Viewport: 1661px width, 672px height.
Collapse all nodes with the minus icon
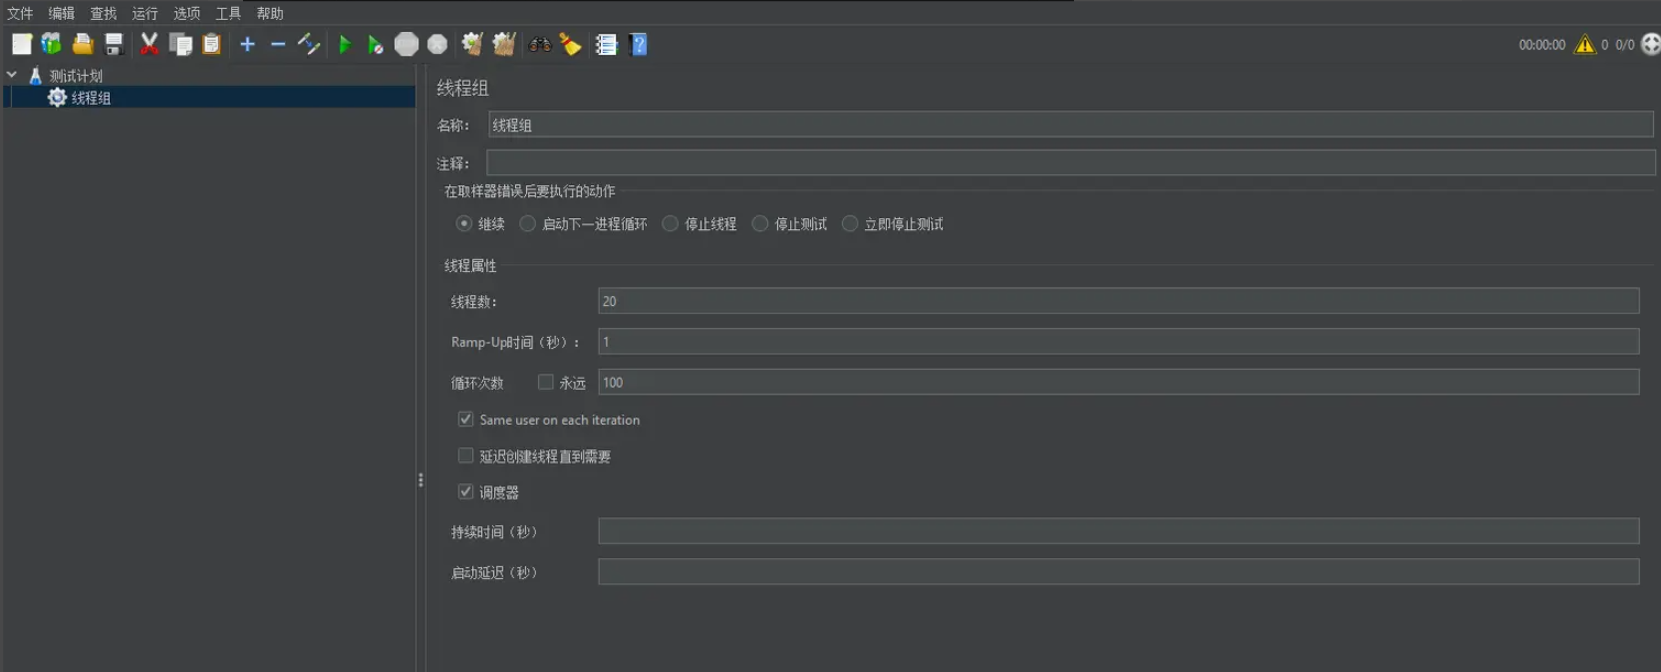point(278,44)
